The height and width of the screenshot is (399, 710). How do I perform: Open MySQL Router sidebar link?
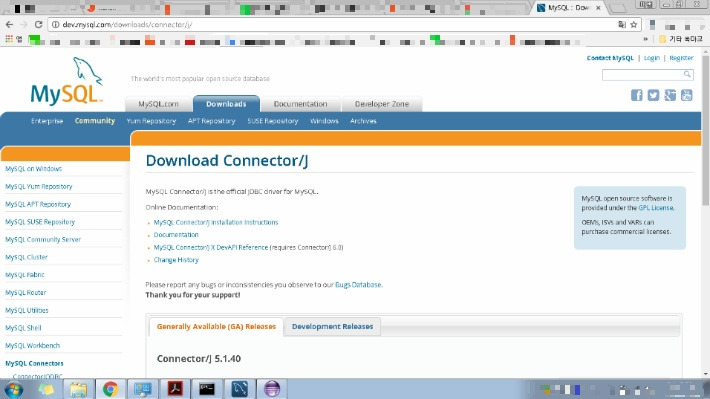point(25,293)
